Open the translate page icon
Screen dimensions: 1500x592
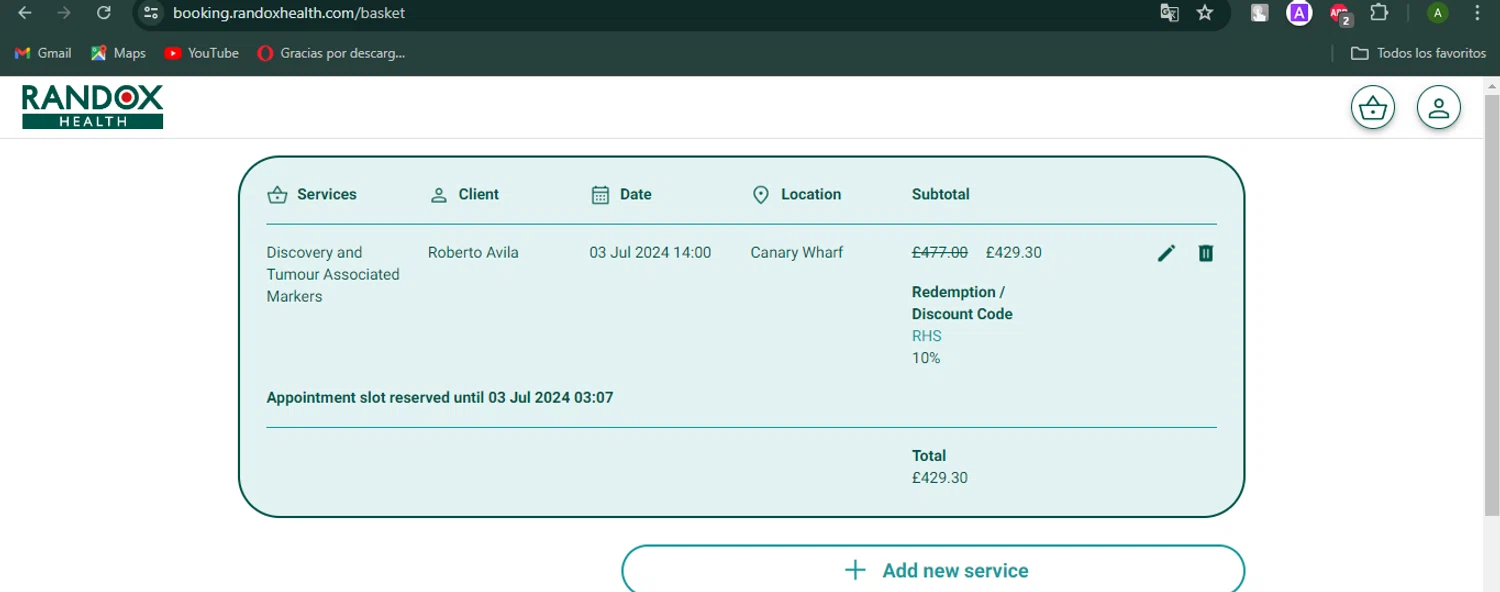point(1169,13)
